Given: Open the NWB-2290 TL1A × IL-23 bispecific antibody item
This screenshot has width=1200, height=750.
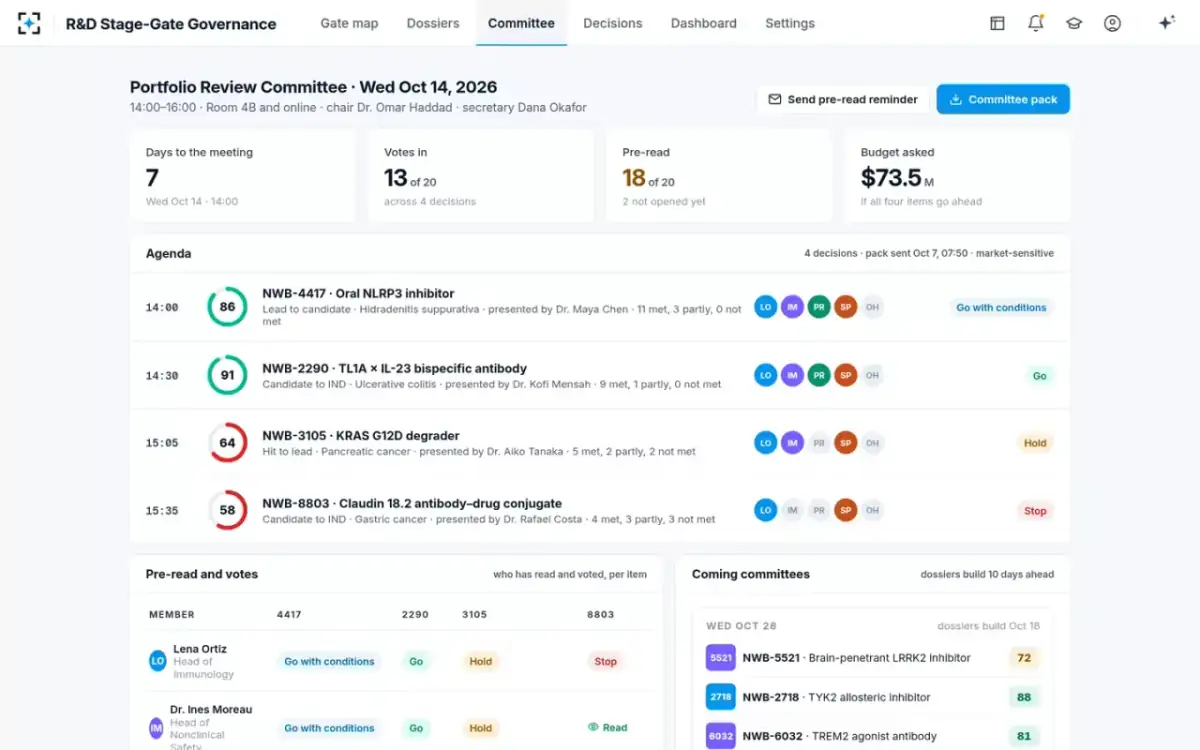Looking at the screenshot, I should (600, 375).
